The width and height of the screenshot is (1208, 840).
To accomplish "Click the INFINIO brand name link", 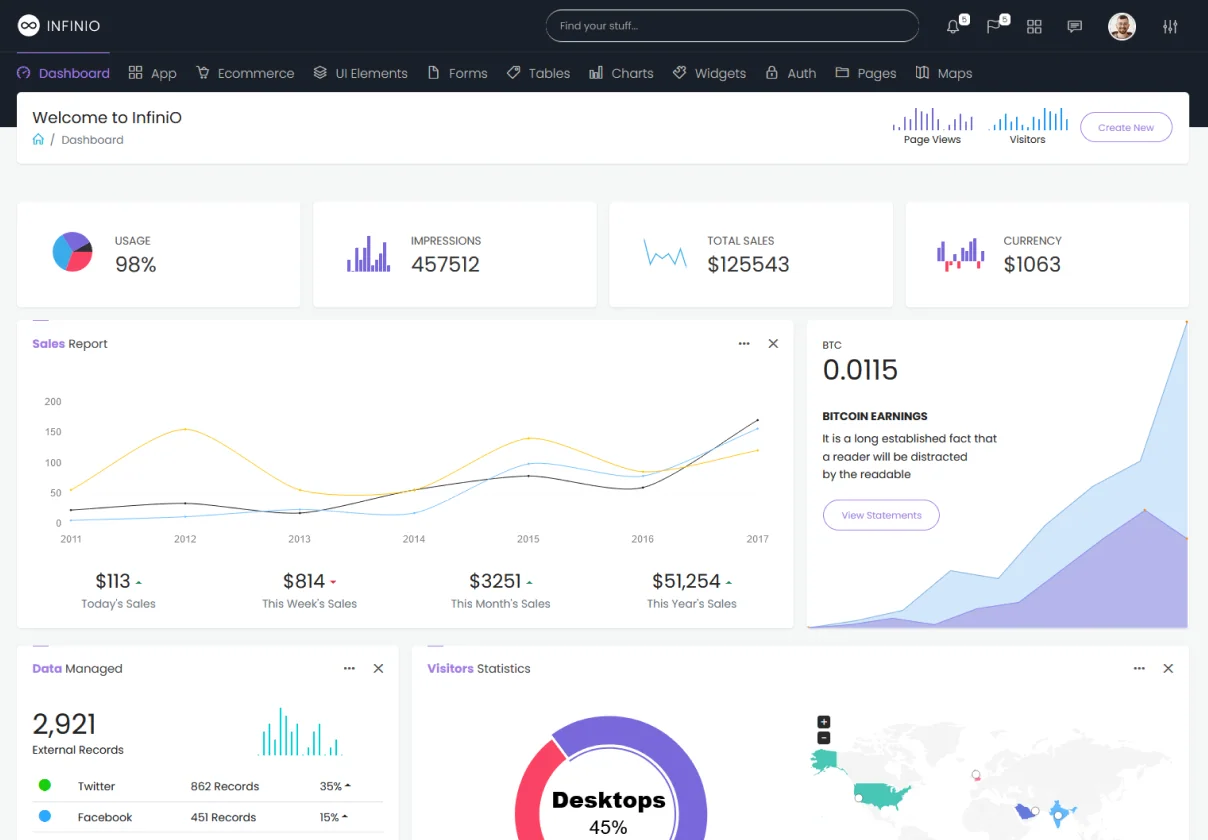I will coord(73,26).
